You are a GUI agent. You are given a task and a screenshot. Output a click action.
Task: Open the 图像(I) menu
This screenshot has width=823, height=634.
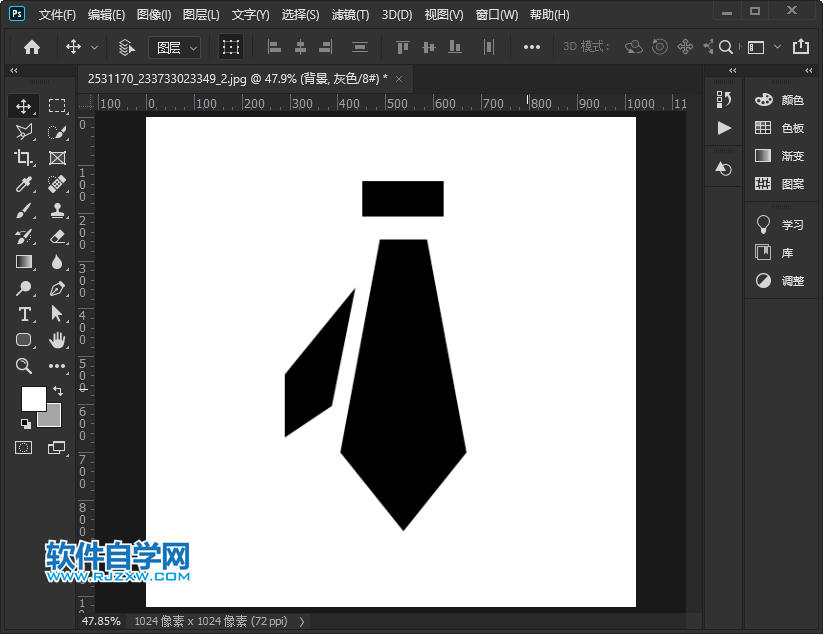point(154,15)
